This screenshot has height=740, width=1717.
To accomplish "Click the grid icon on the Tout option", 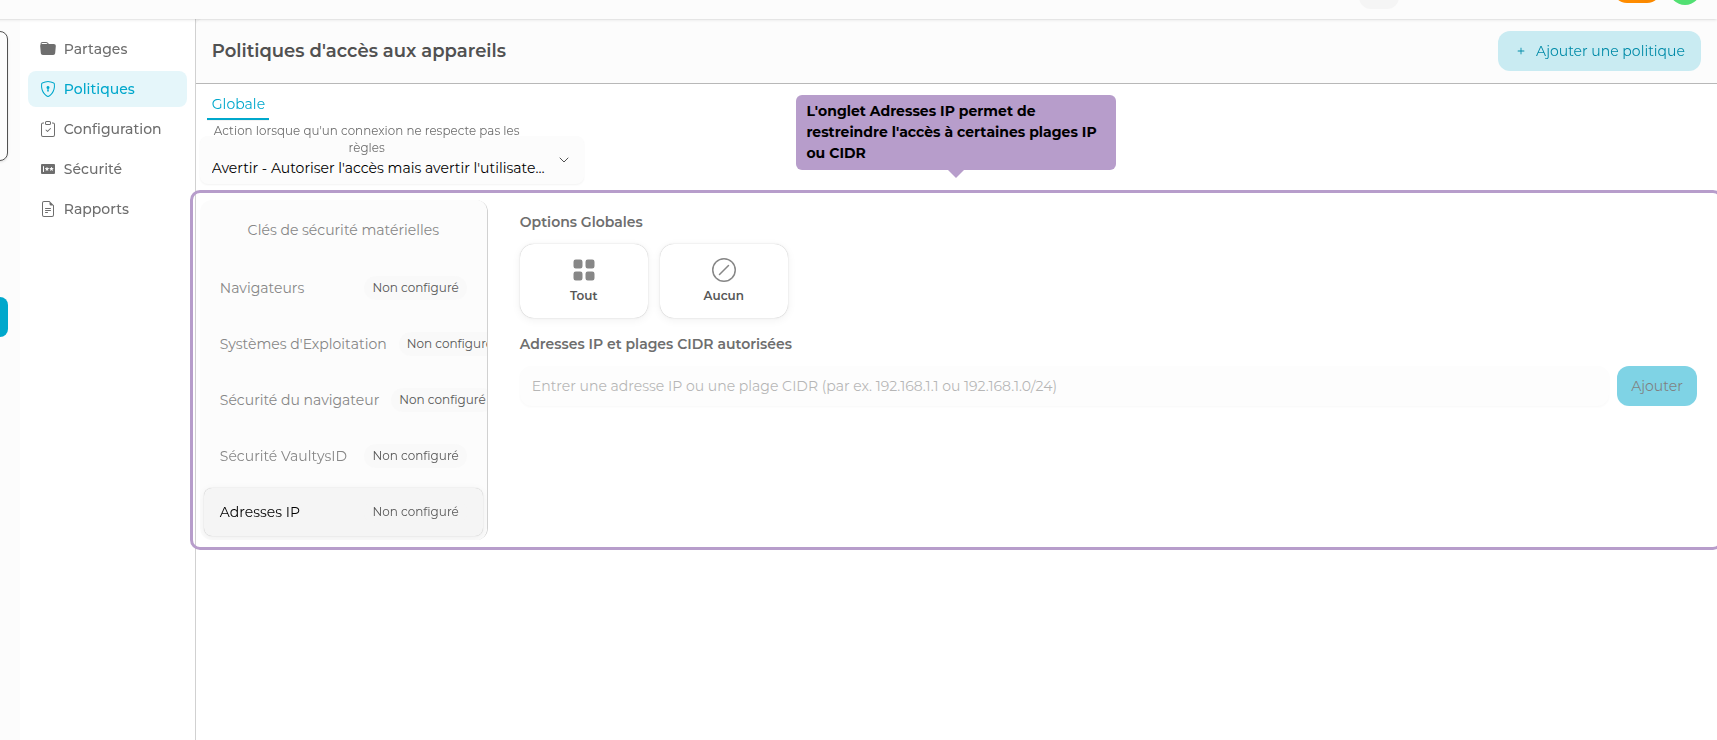I will [x=584, y=270].
